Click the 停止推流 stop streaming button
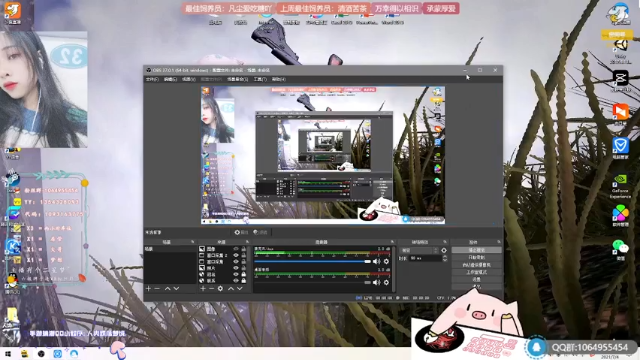Image resolution: width=640 pixels, height=360 pixels. (x=476, y=250)
